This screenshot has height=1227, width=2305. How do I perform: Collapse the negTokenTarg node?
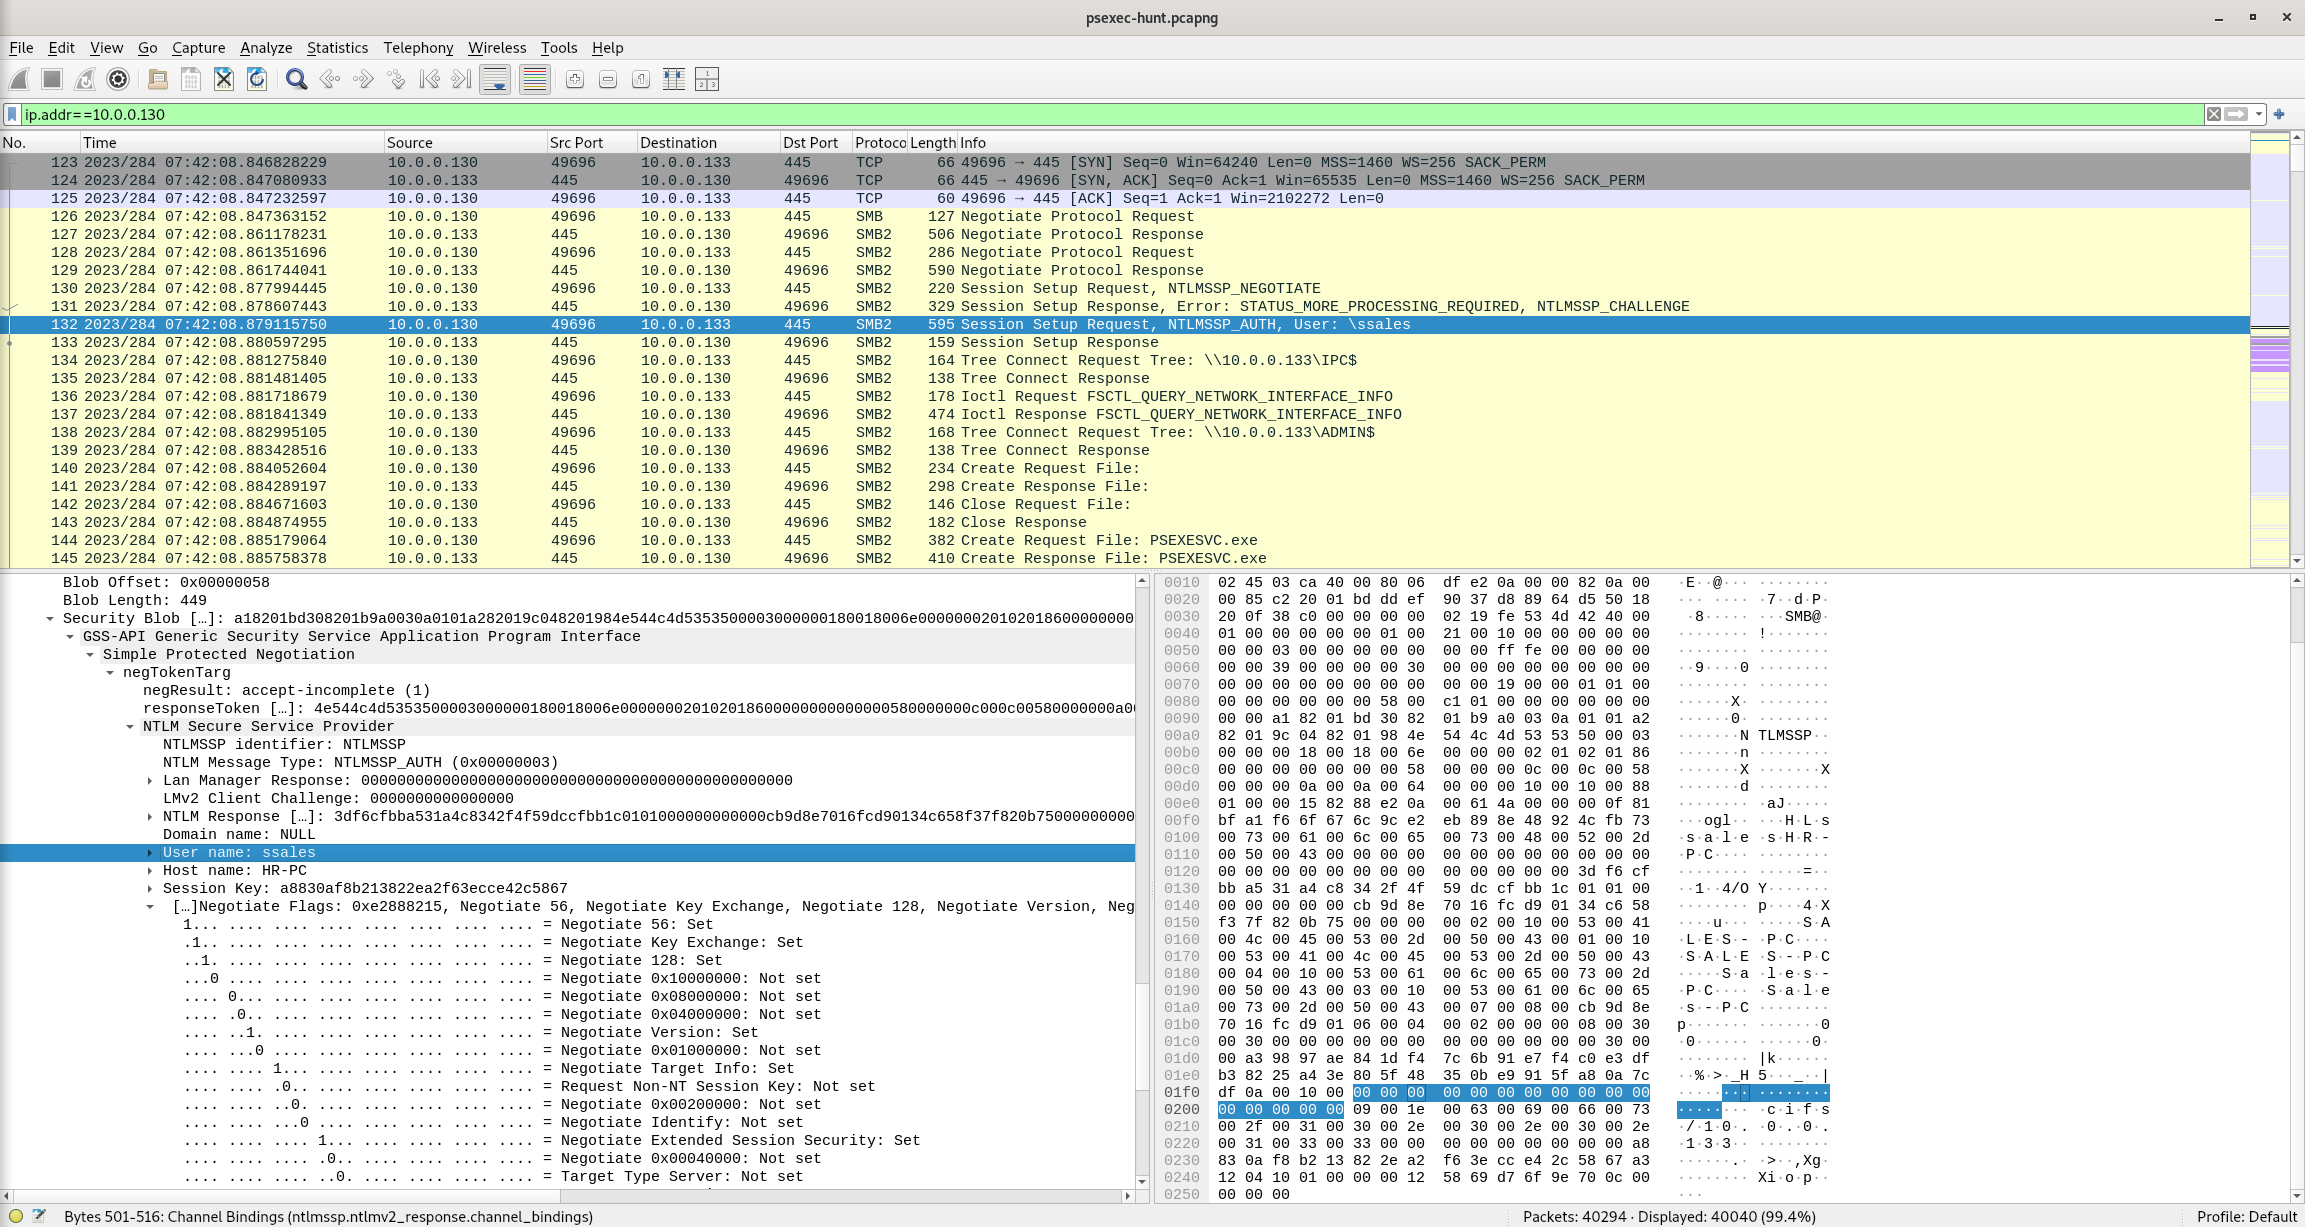(x=110, y=672)
